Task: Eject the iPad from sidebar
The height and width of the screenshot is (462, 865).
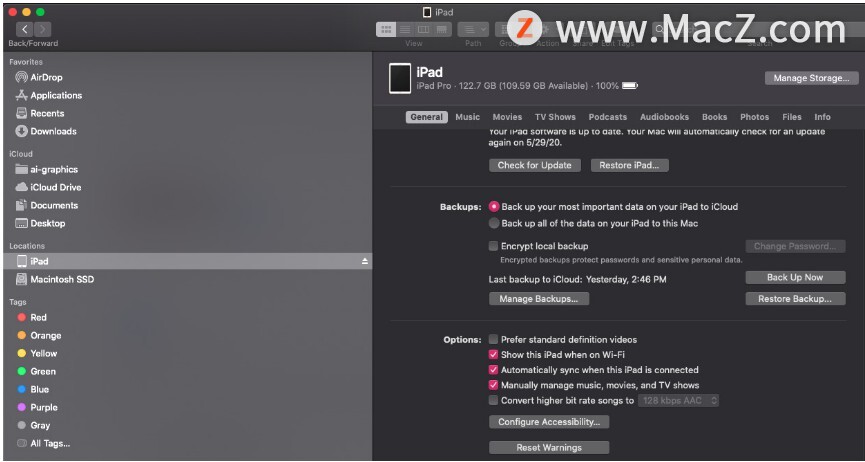Action: click(365, 262)
